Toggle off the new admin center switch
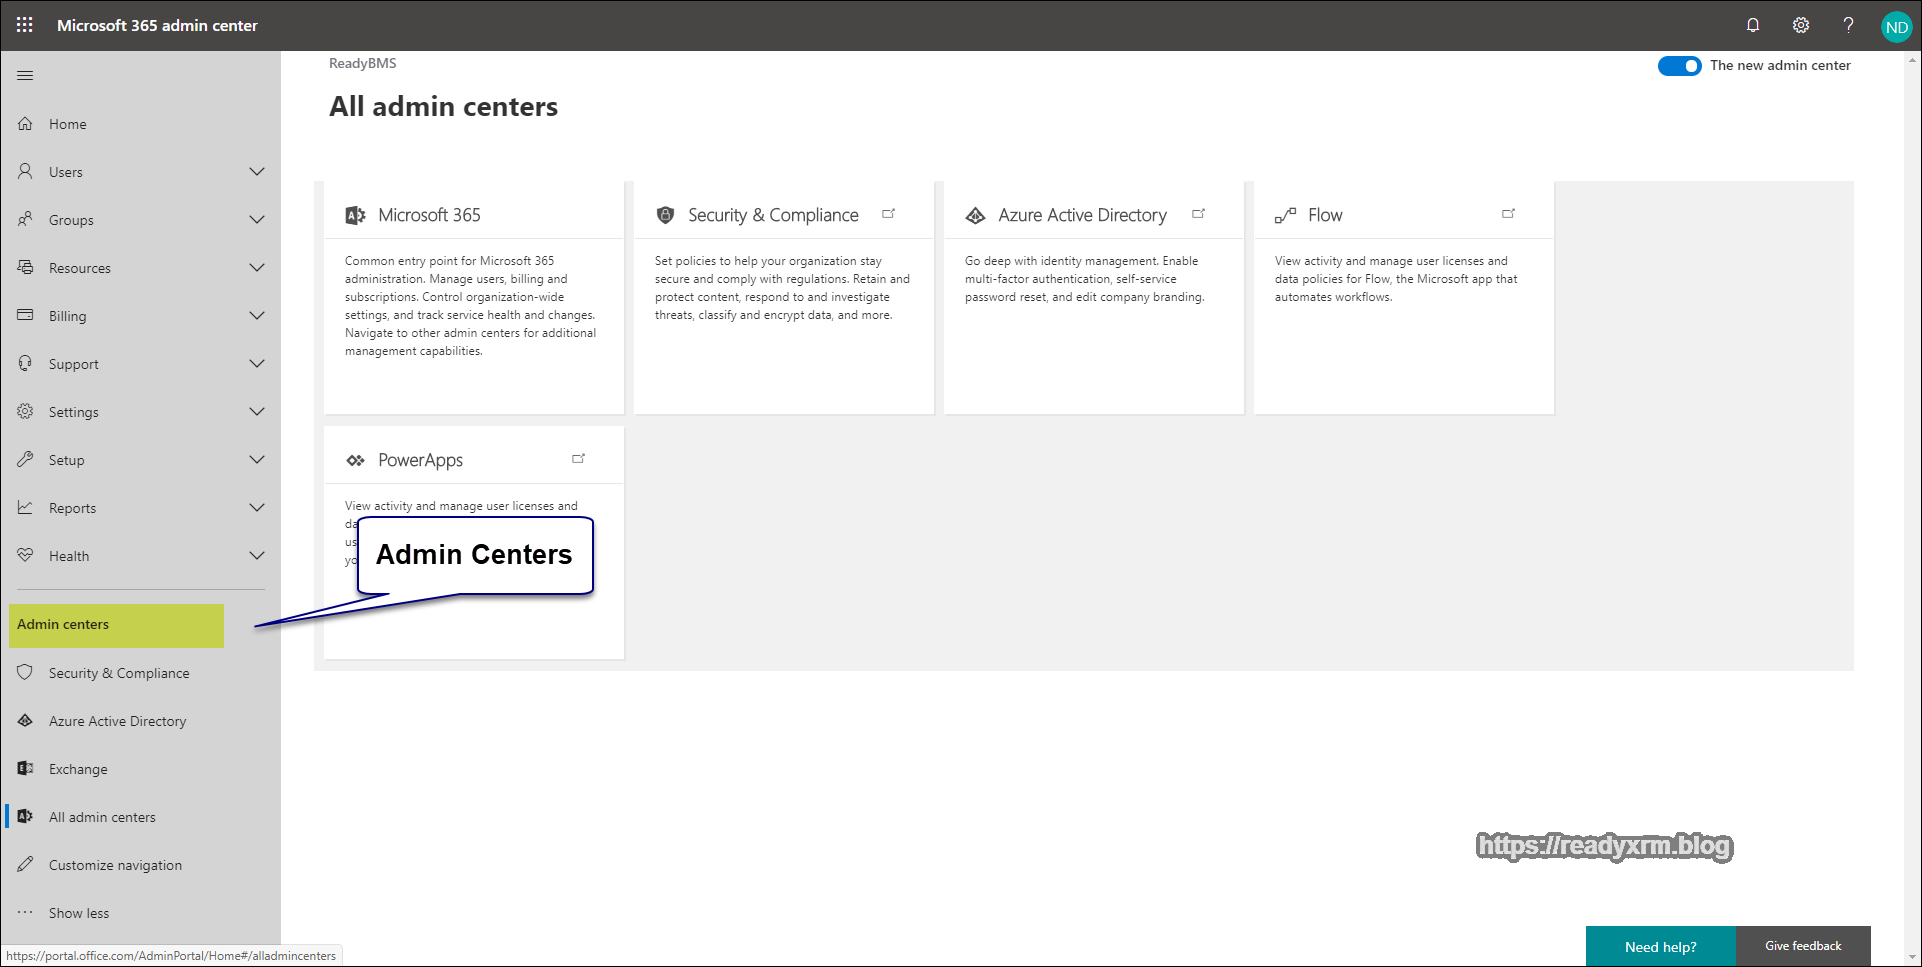The width and height of the screenshot is (1922, 967). pos(1679,66)
